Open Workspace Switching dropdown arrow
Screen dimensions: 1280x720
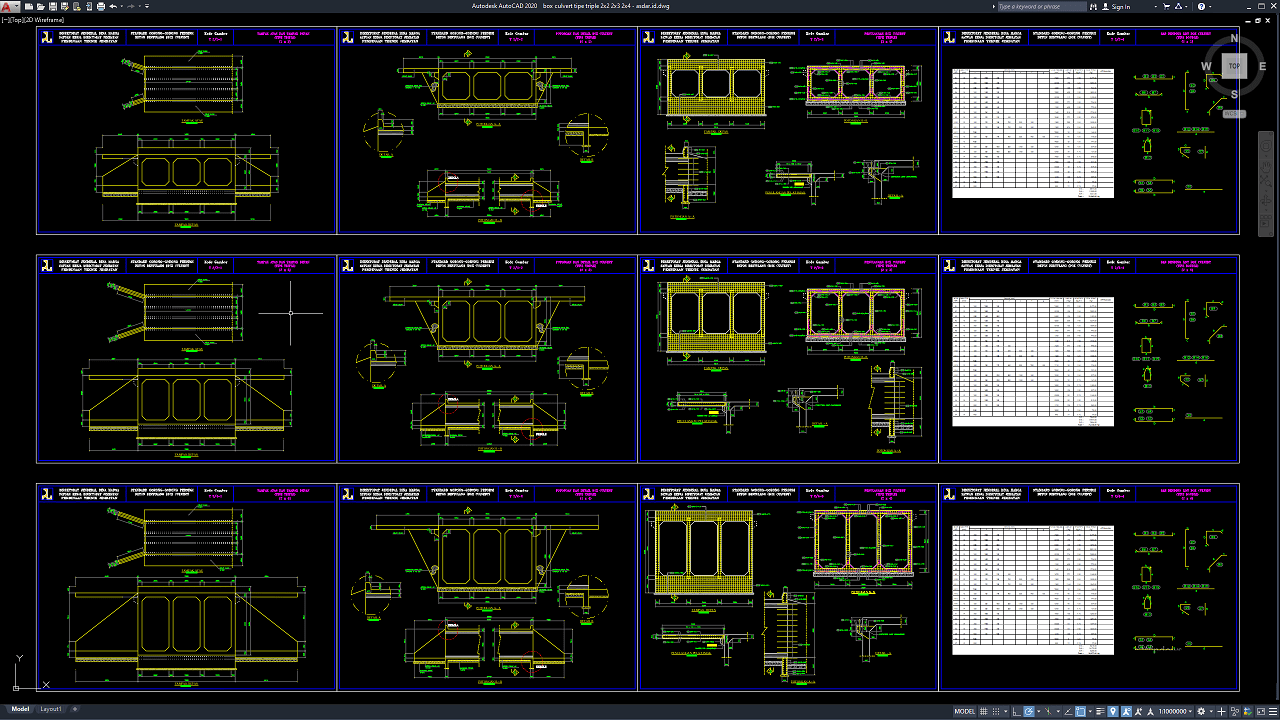[1211, 711]
